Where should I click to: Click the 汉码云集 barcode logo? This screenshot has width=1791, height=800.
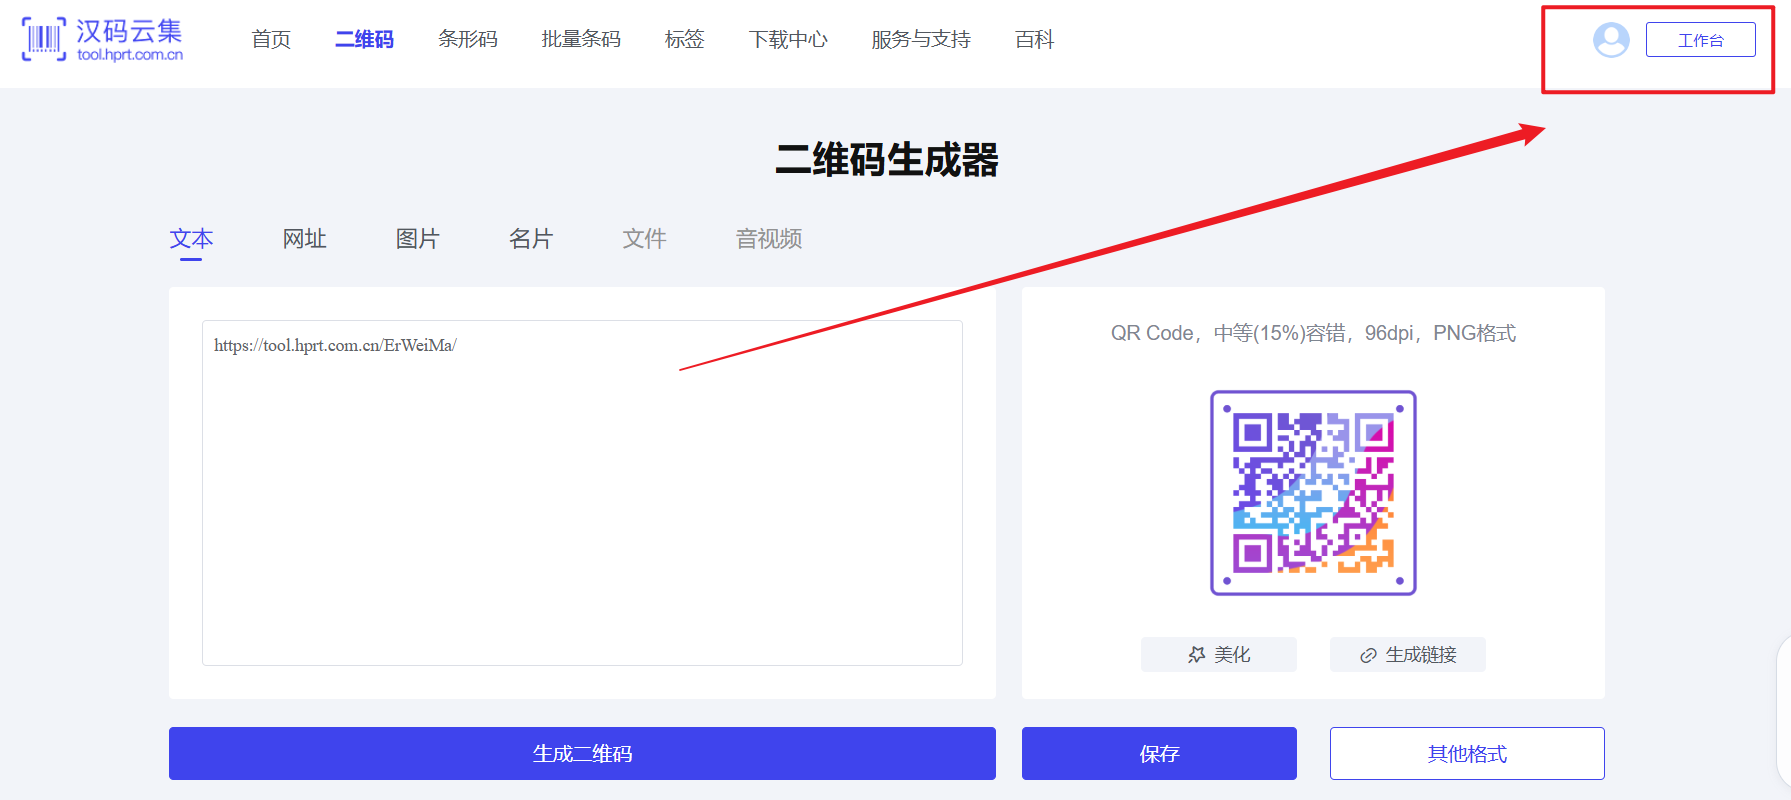point(102,40)
